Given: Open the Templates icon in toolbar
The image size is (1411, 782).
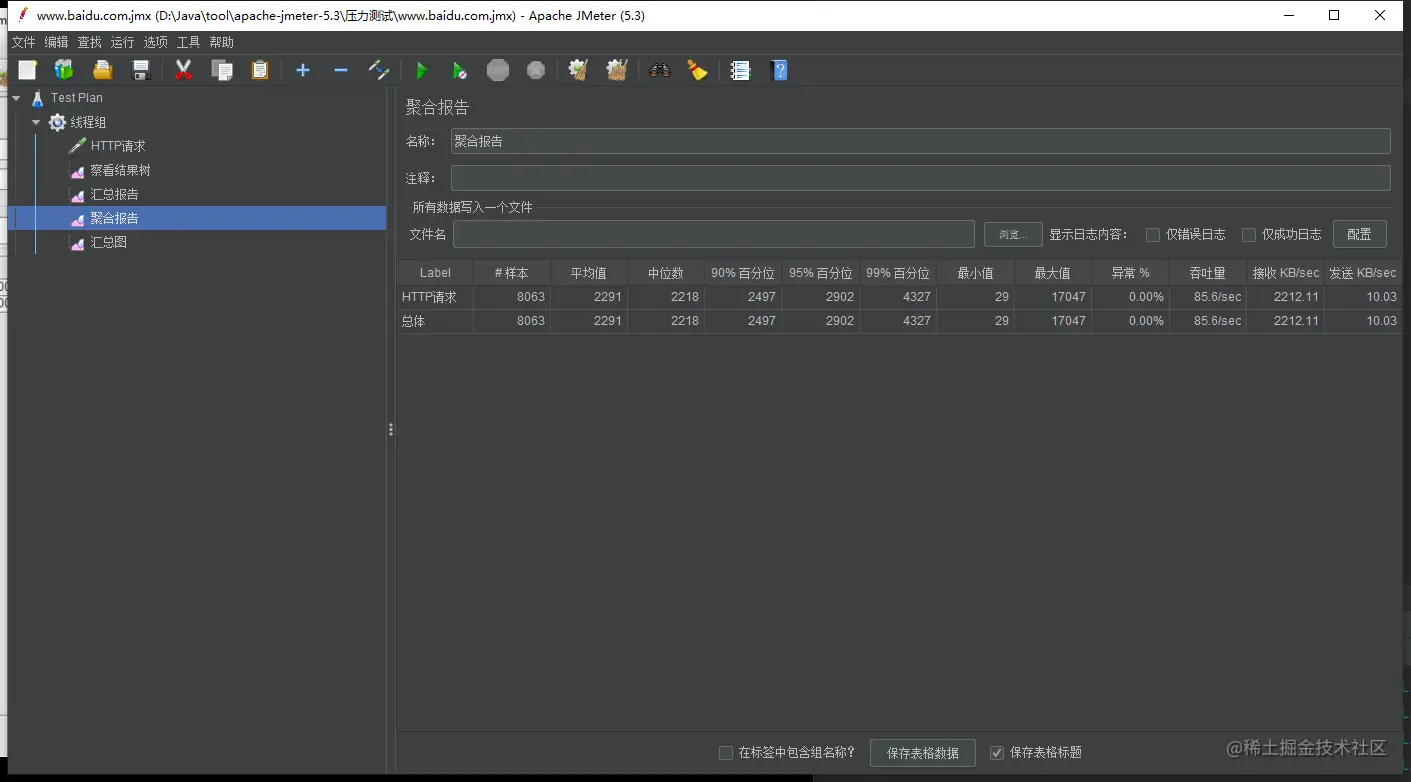Looking at the screenshot, I should [64, 70].
